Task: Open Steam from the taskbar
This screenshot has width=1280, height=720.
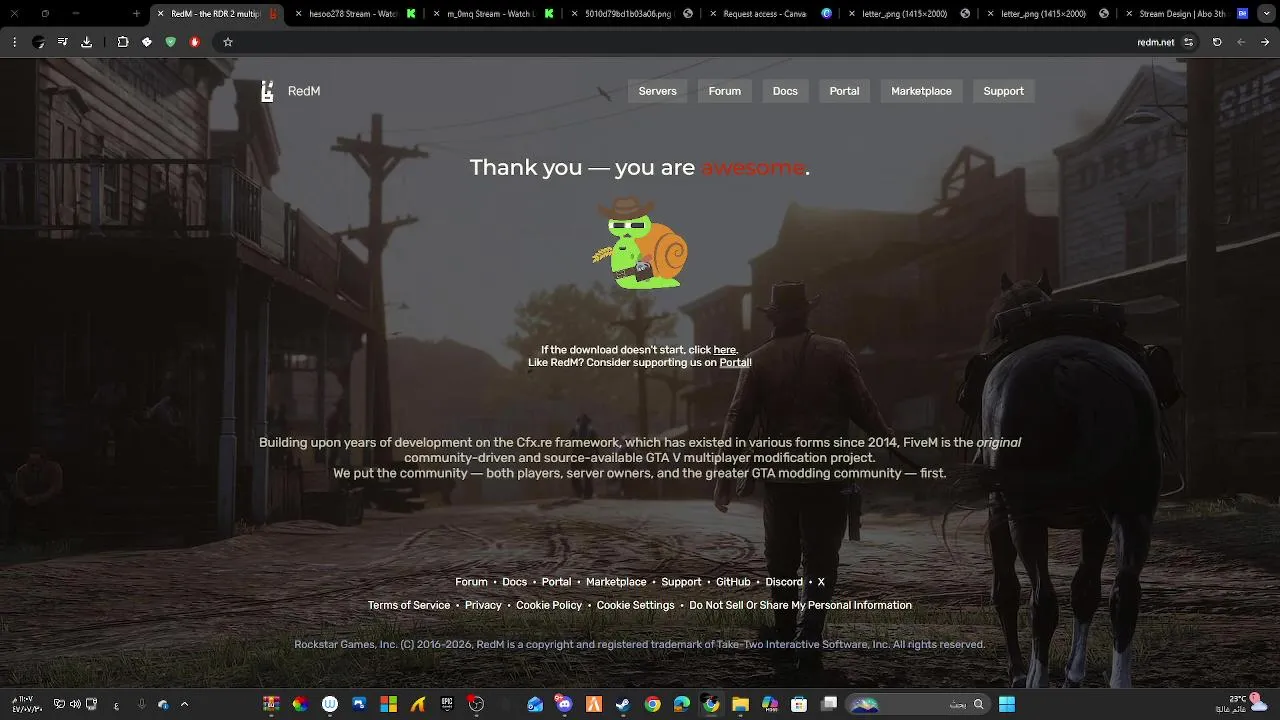Action: coord(622,704)
